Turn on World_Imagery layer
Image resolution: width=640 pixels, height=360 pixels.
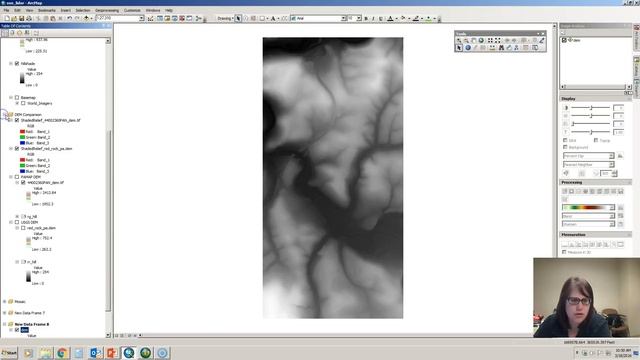click(x=23, y=103)
